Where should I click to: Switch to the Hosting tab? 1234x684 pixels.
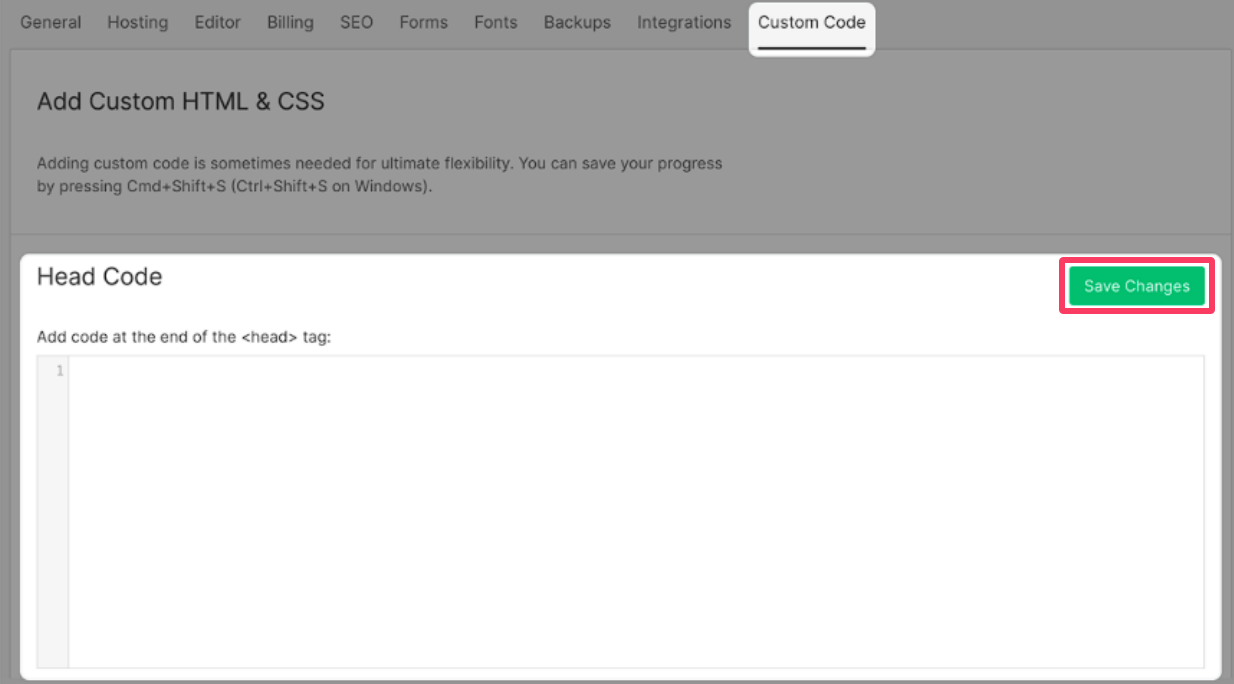[138, 22]
